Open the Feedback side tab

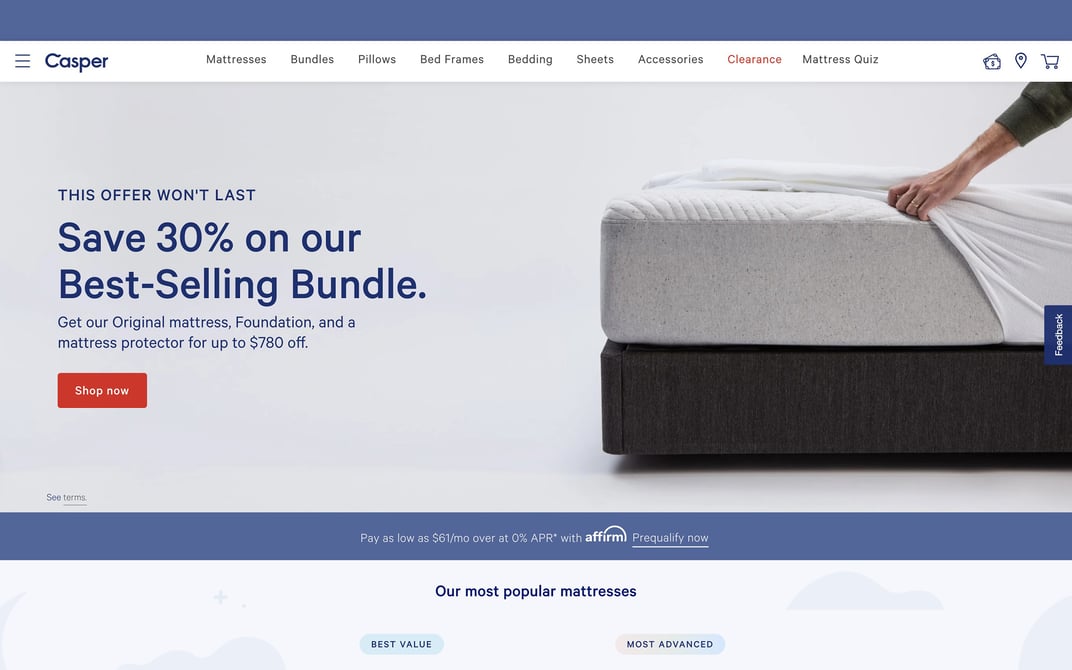pyautogui.click(x=1058, y=334)
